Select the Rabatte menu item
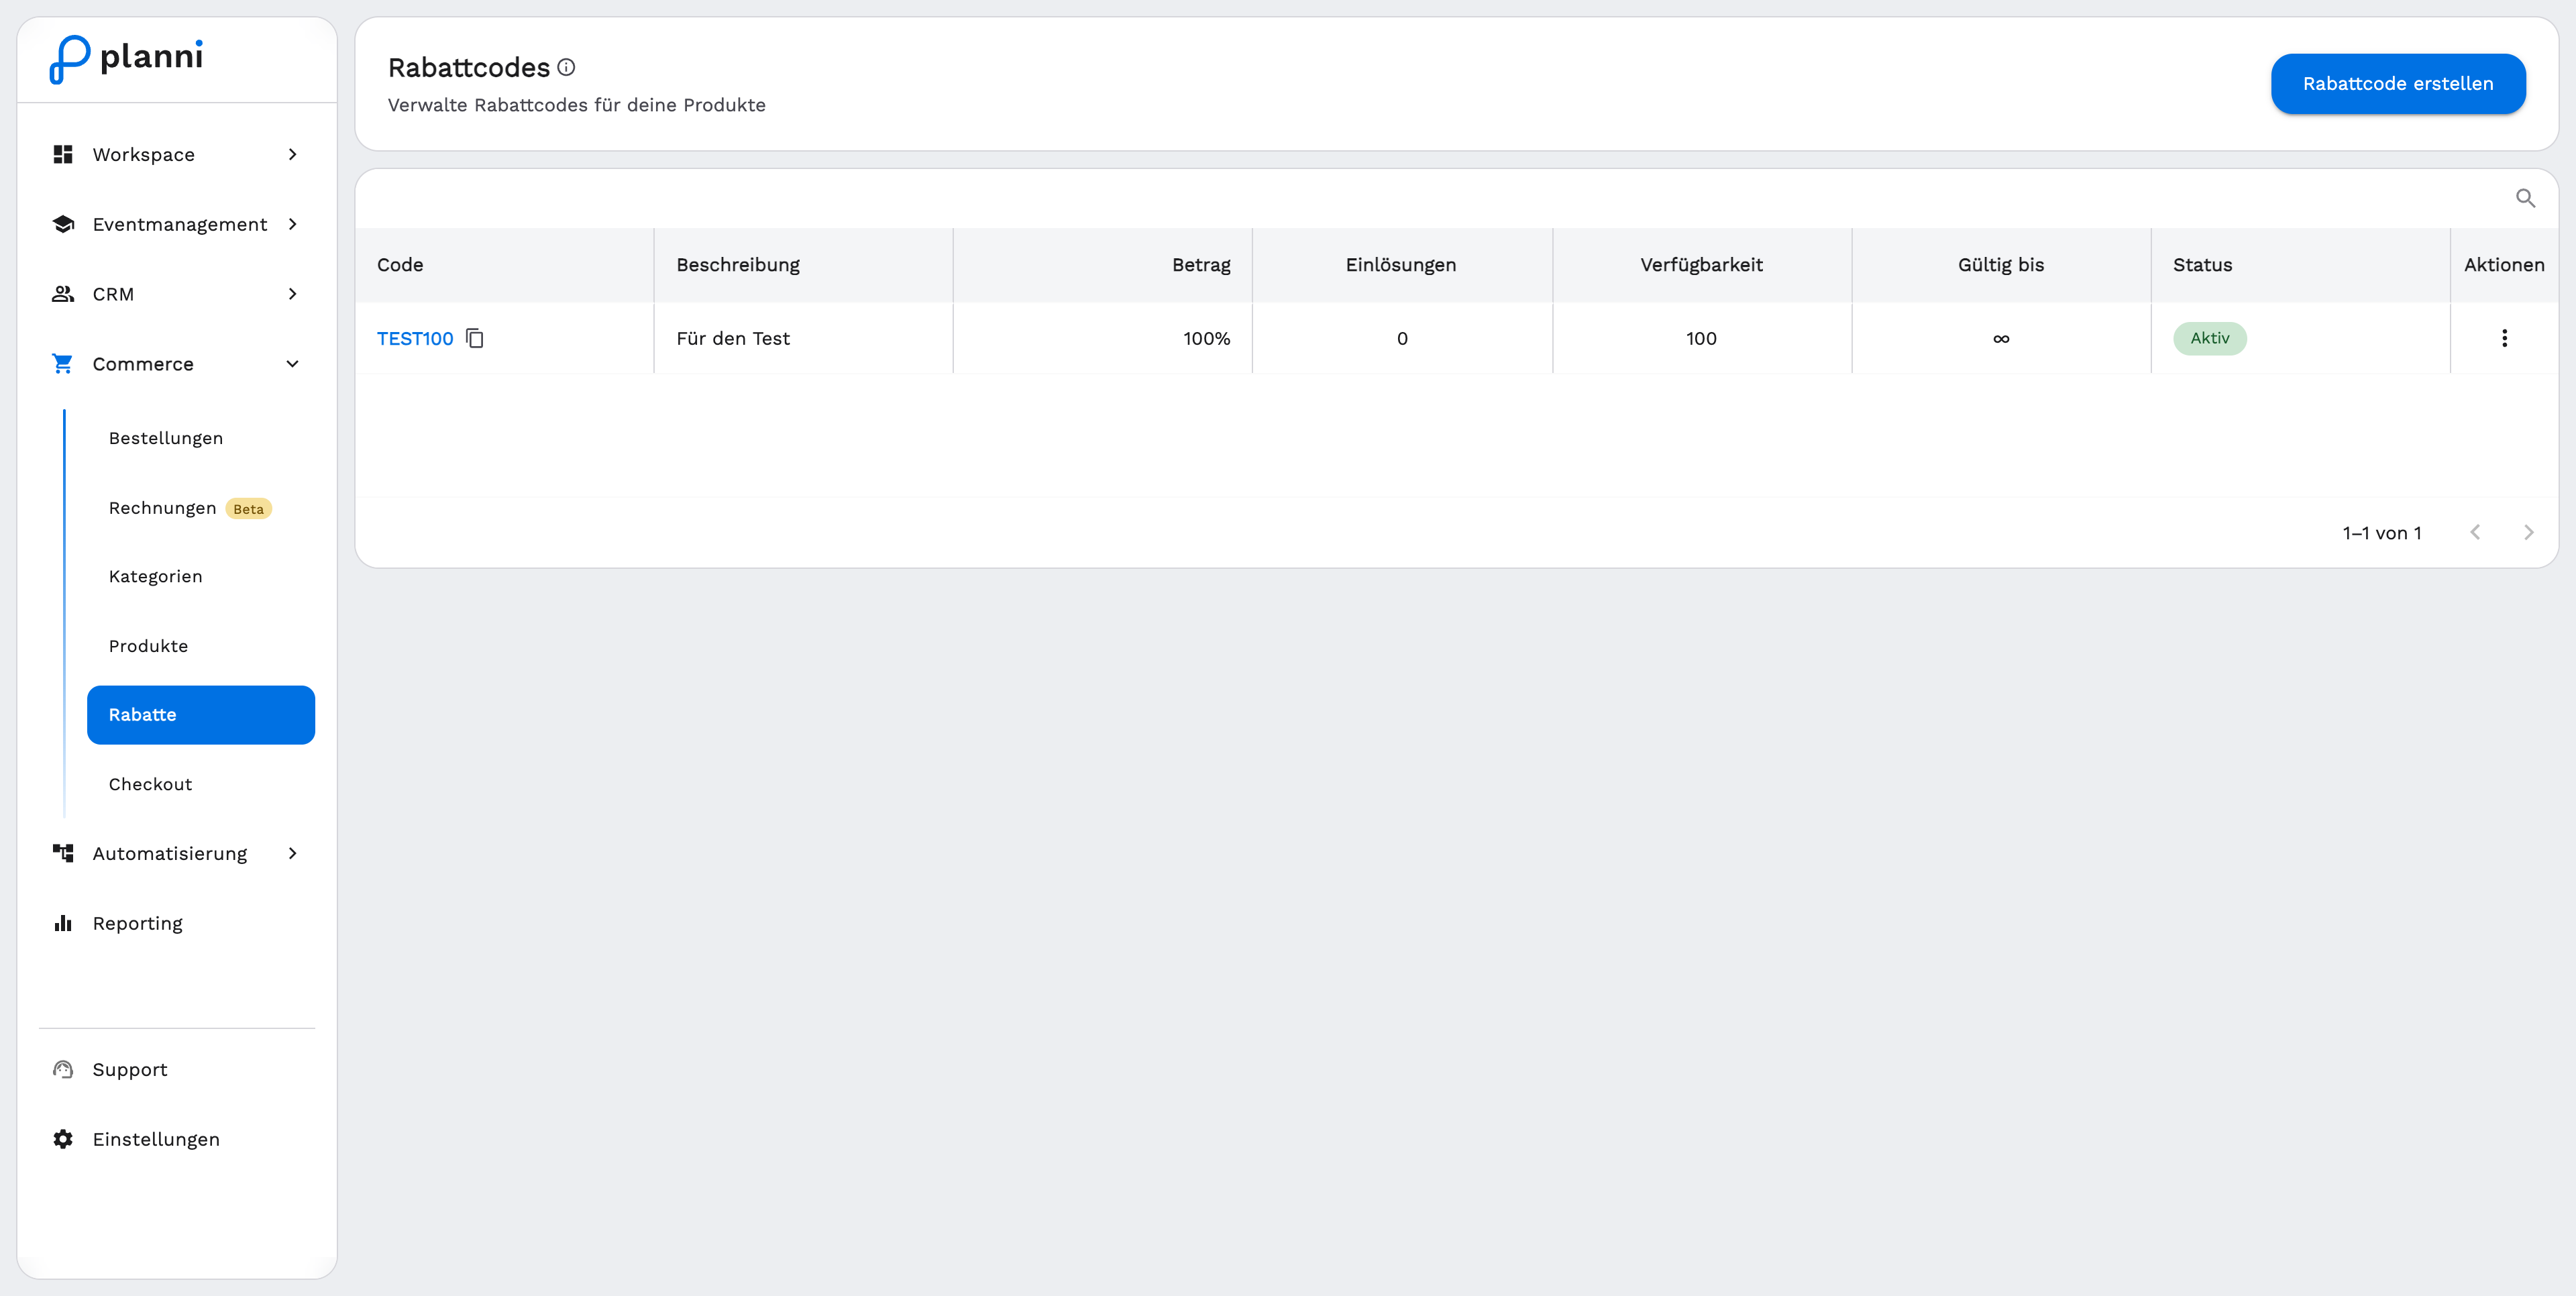The width and height of the screenshot is (2576, 1296). pos(201,715)
